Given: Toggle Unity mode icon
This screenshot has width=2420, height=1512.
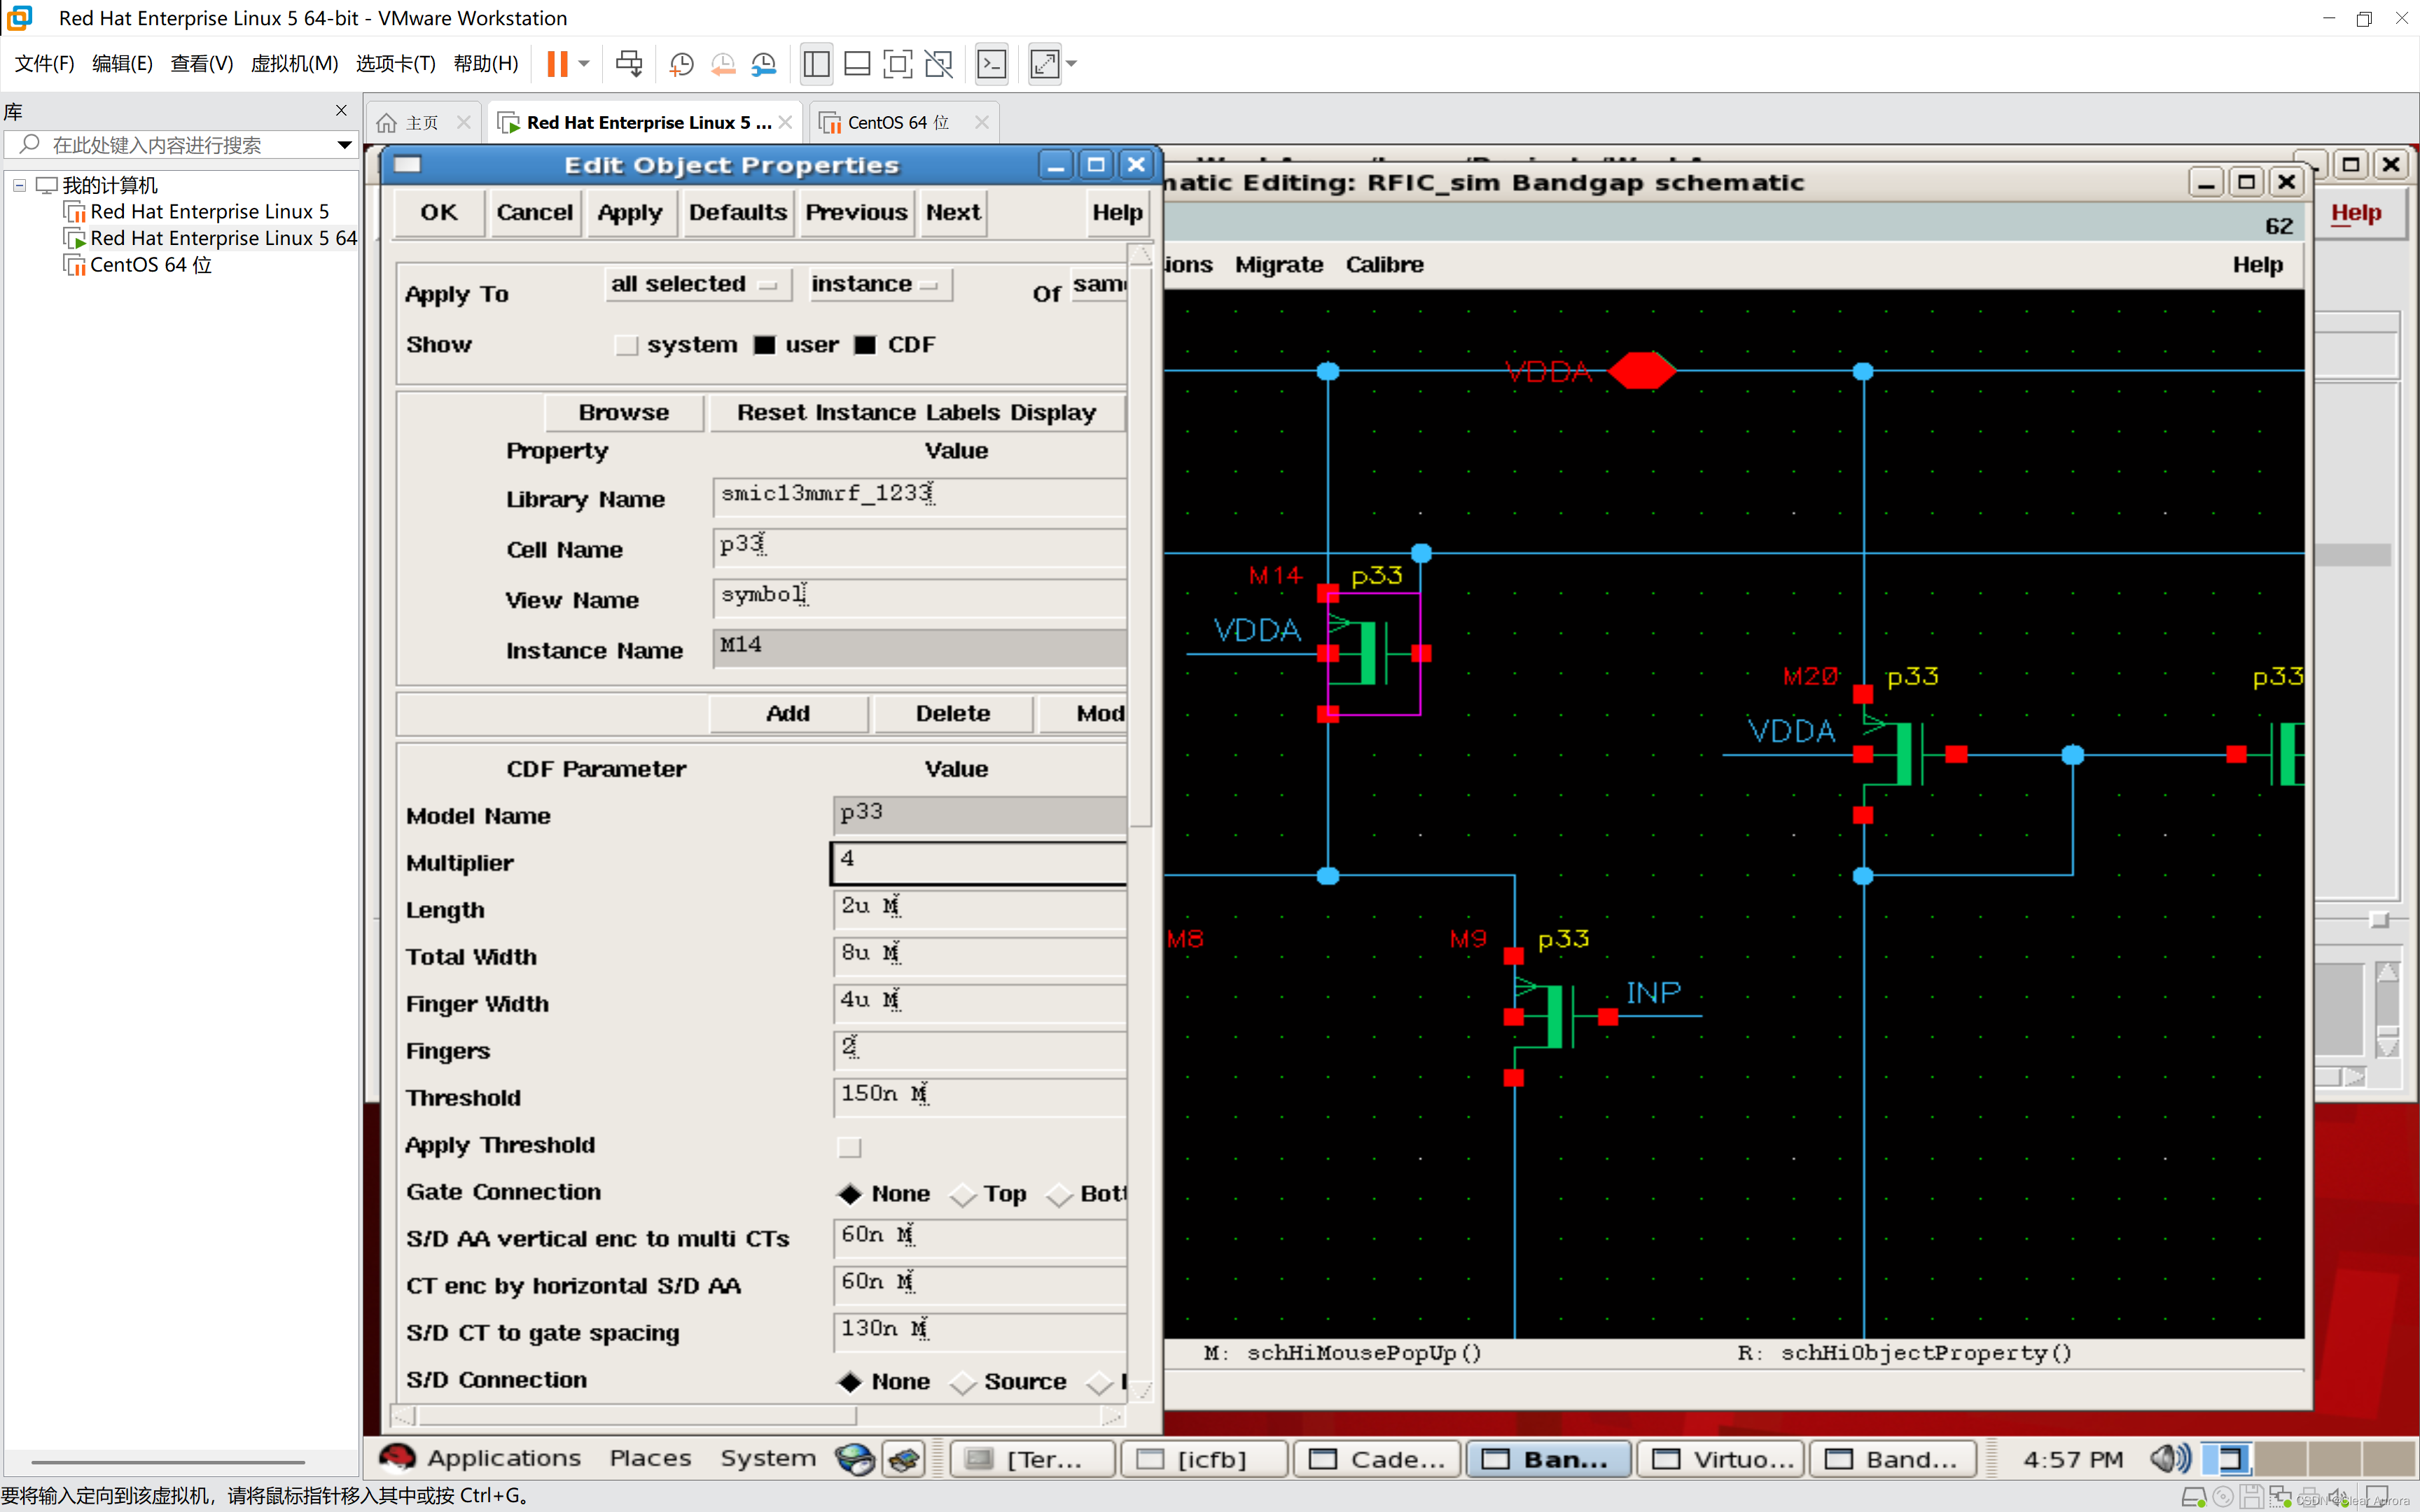Looking at the screenshot, I should 938,64.
